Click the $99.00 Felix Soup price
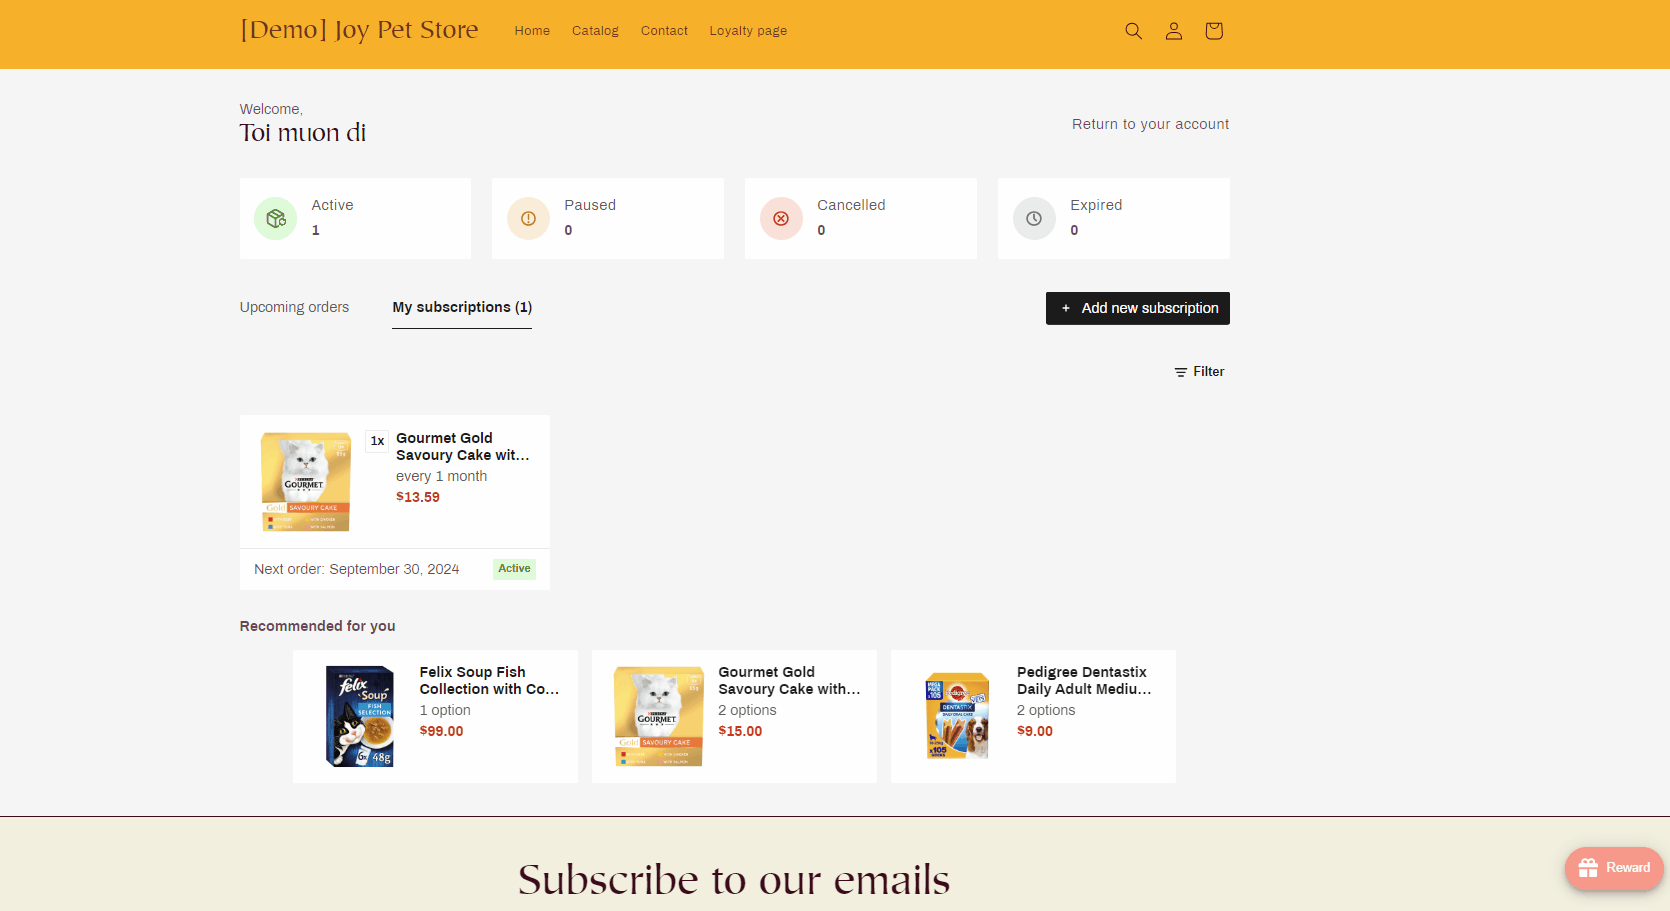 [x=441, y=731]
